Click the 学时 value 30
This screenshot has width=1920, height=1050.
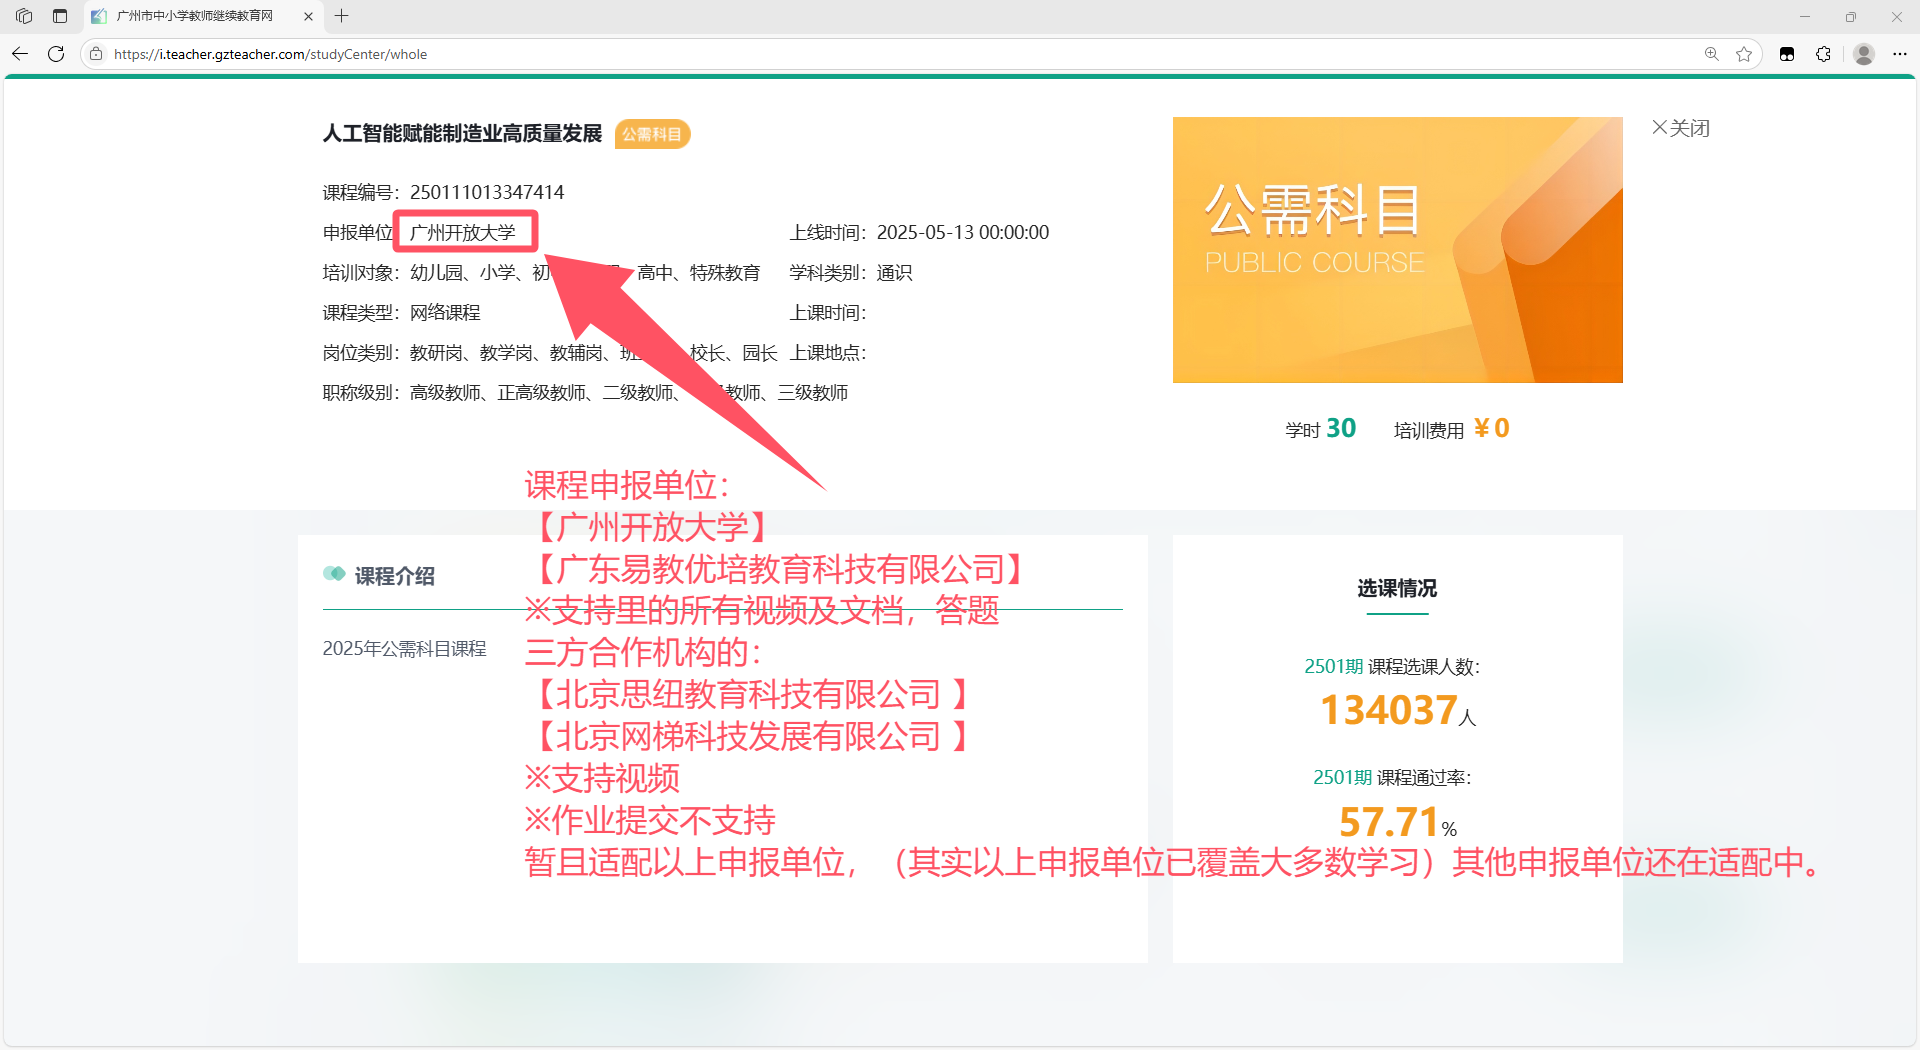point(1341,428)
